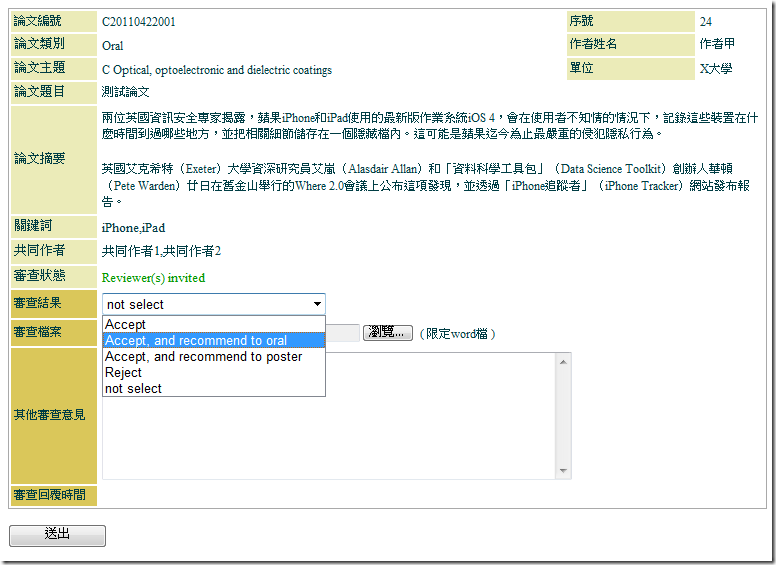Click the 送出 submit button
The width and height of the screenshot is (776, 565).
click(x=57, y=535)
